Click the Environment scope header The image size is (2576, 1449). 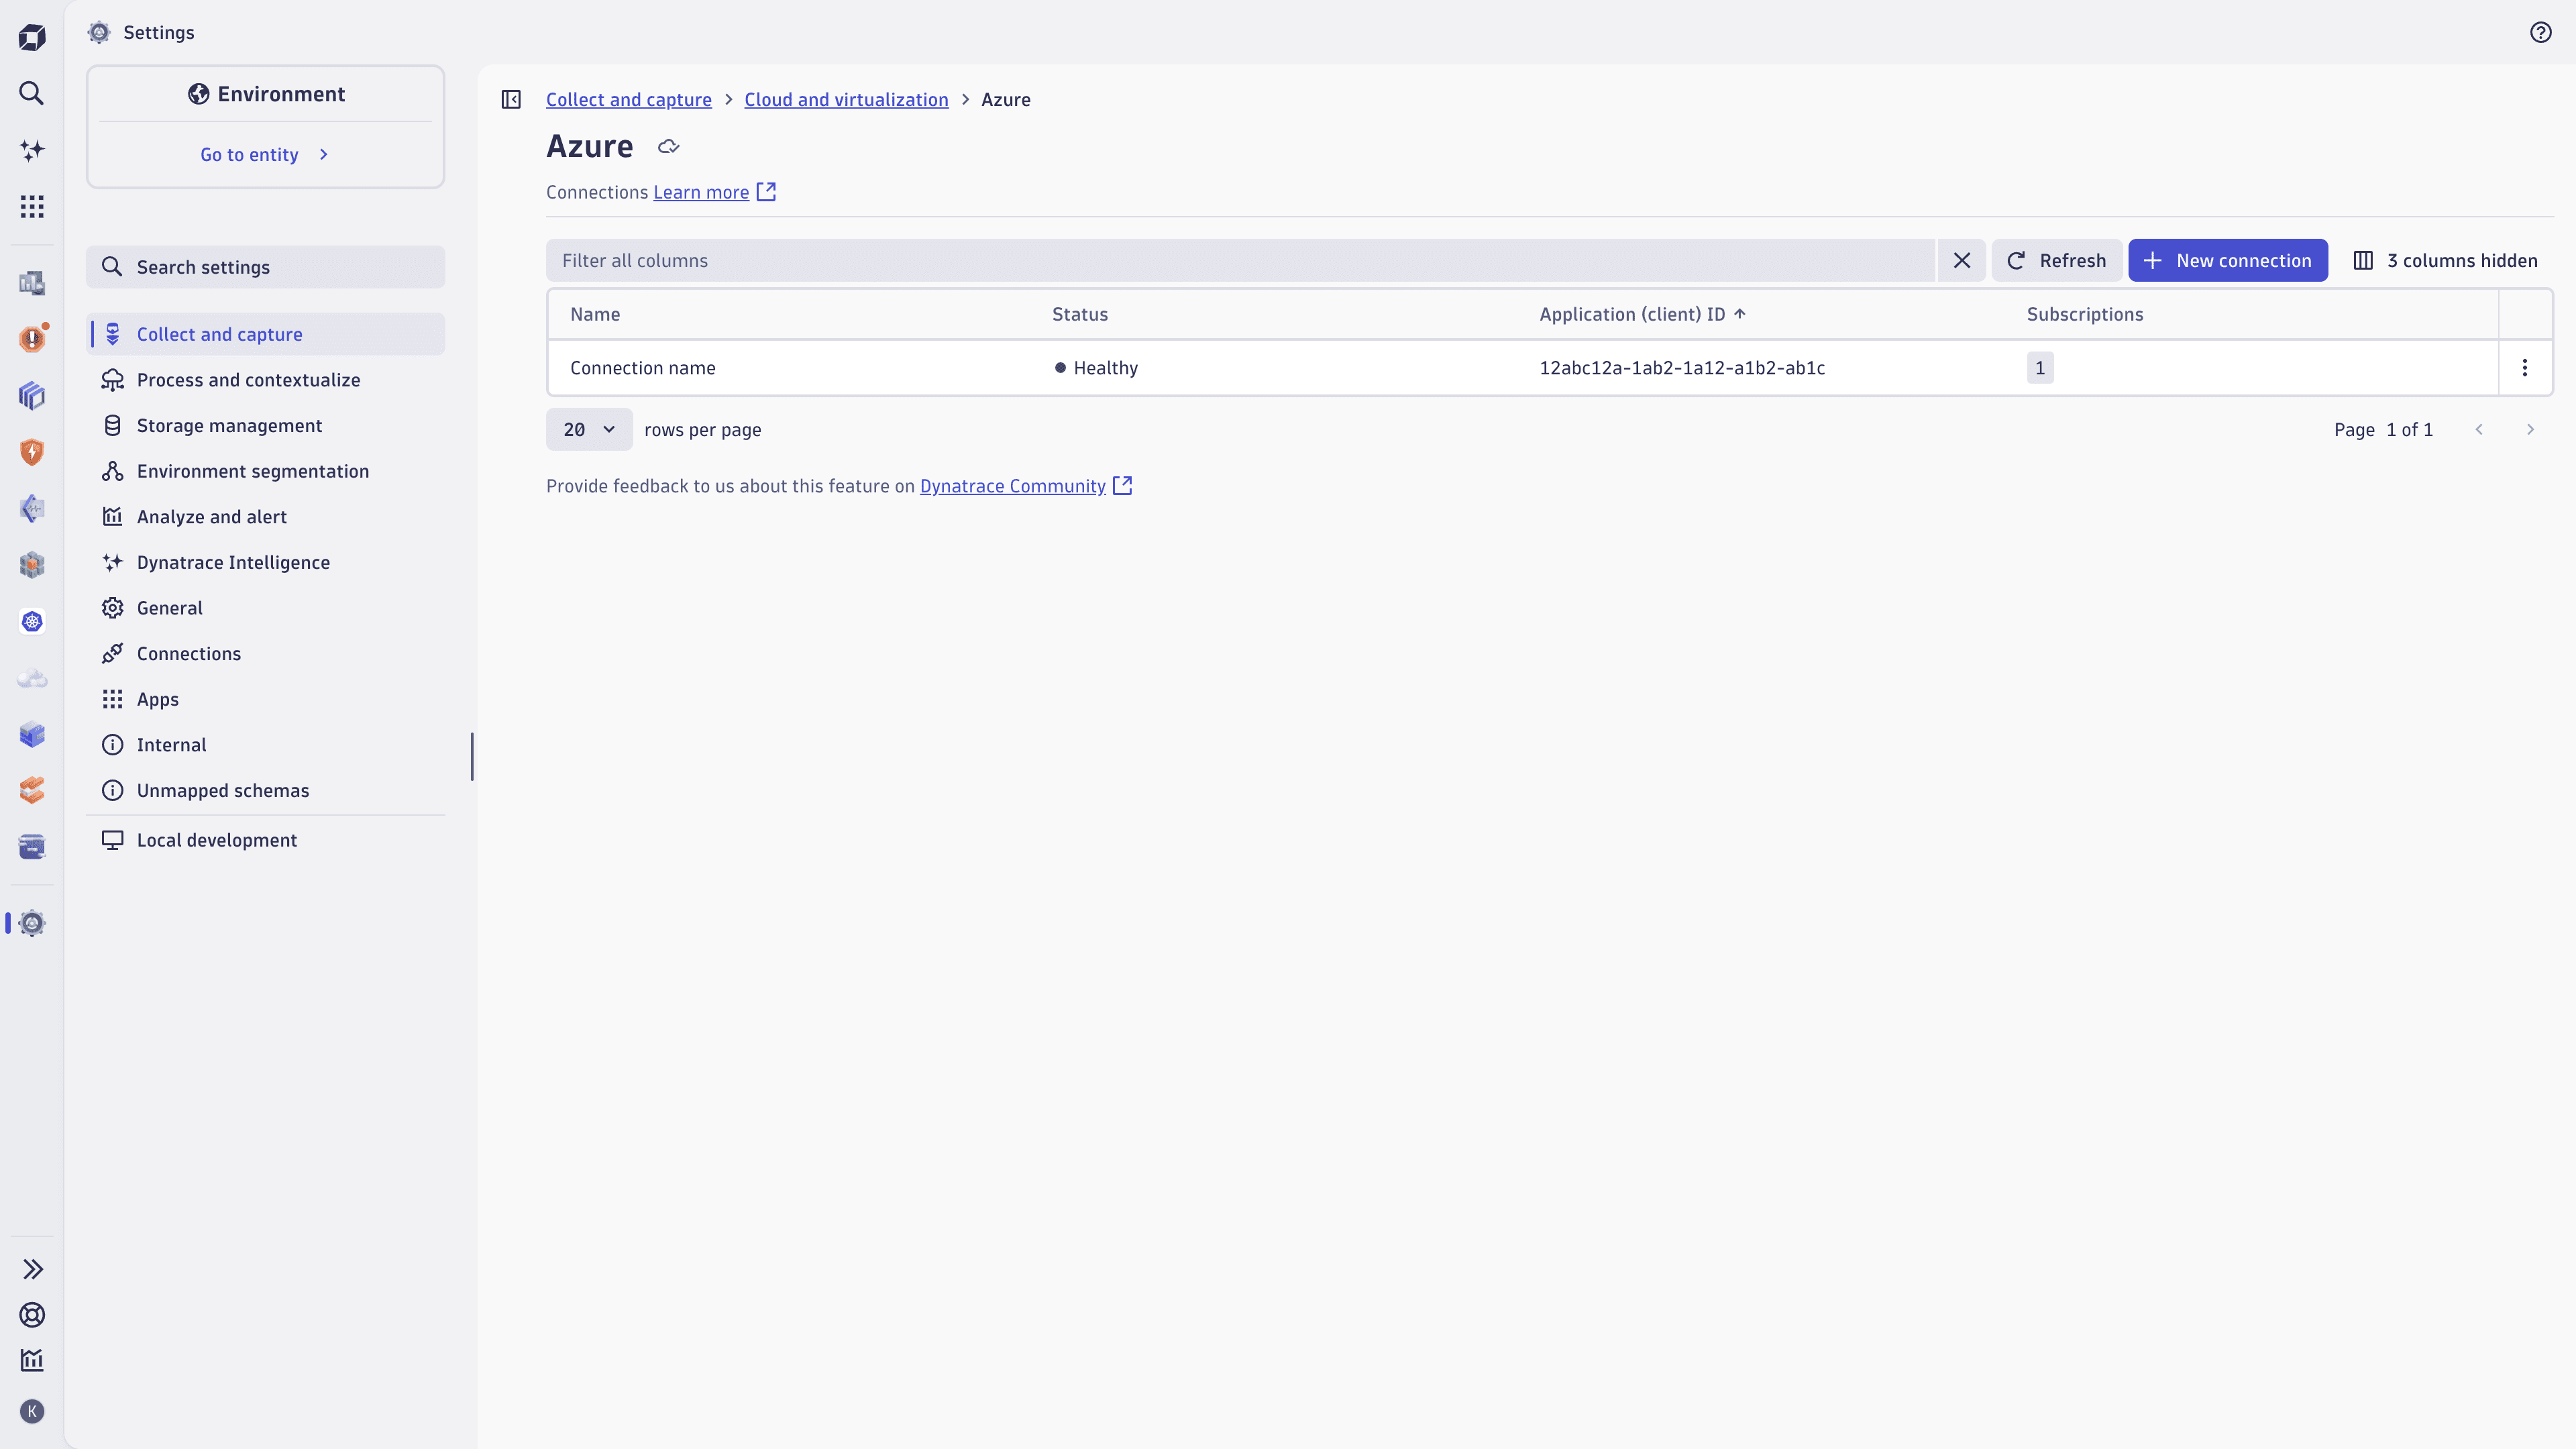[x=266, y=94]
